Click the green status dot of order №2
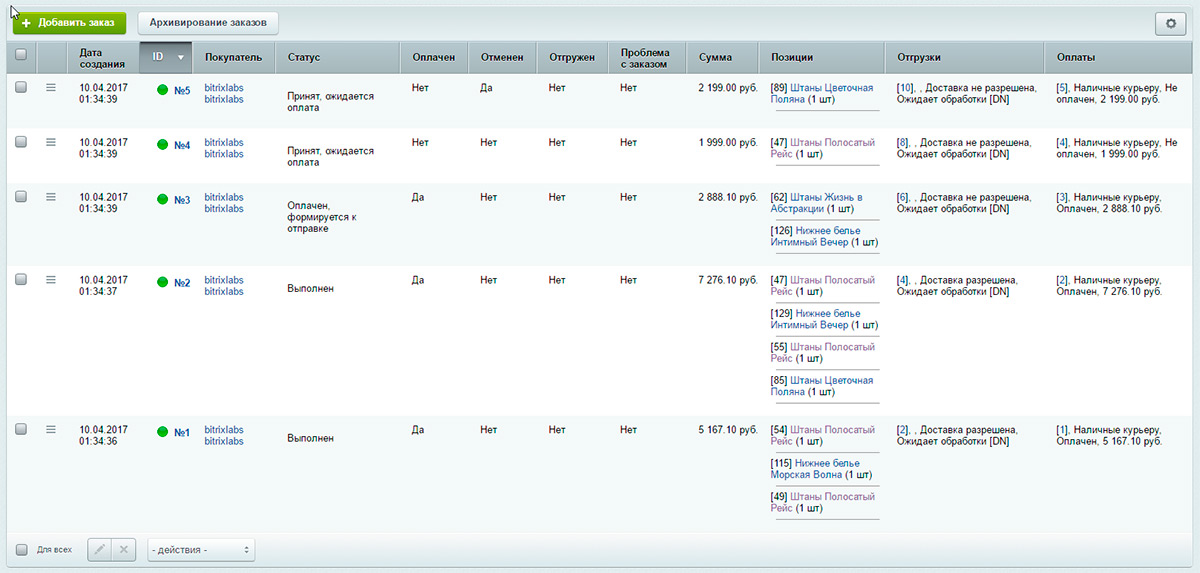This screenshot has height=573, width=1200. 162,283
